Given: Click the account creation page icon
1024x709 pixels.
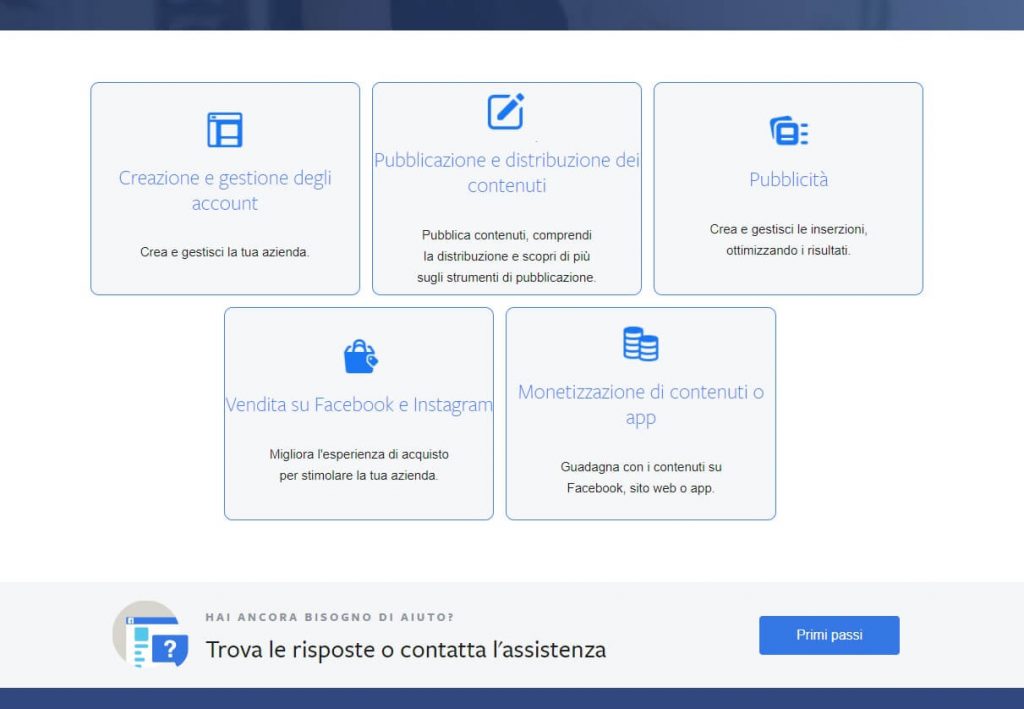Looking at the screenshot, I should coord(225,129).
